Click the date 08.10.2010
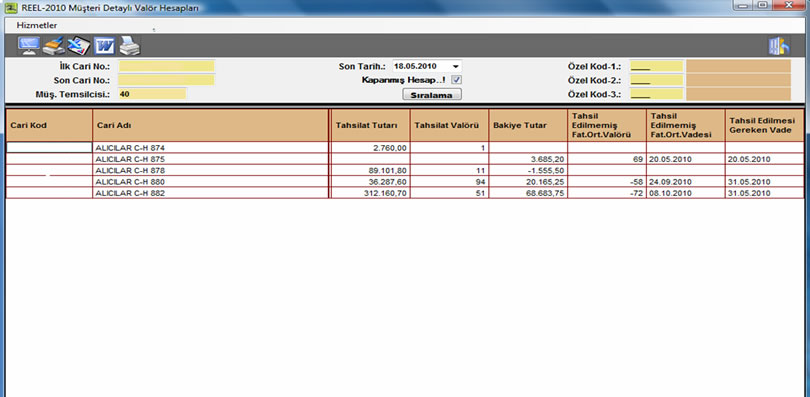The image size is (810, 397). coord(671,194)
